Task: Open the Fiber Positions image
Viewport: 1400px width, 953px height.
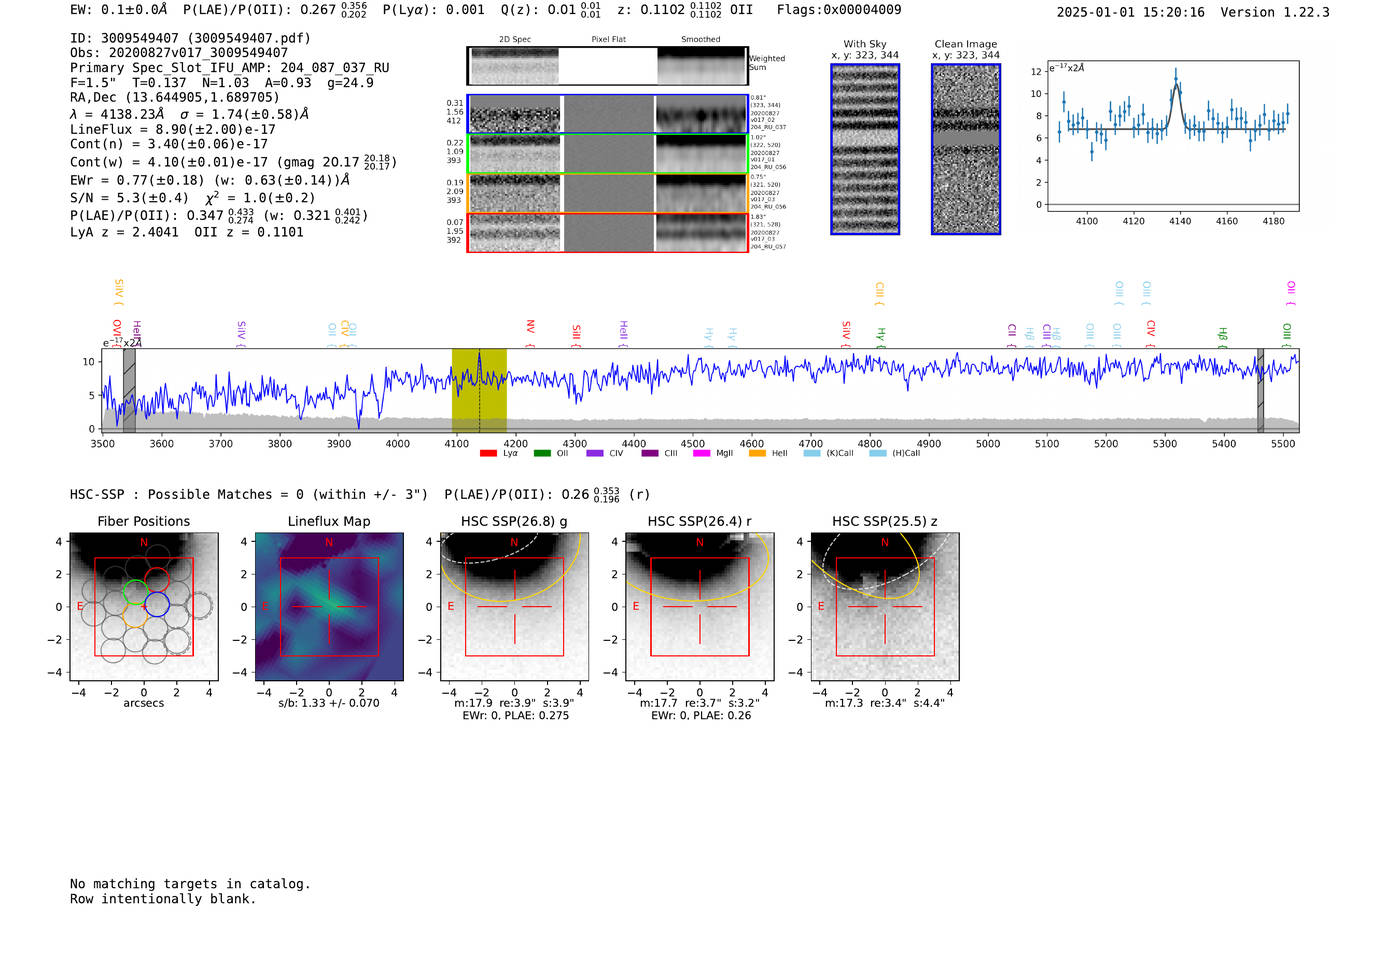Action: pyautogui.click(x=144, y=607)
